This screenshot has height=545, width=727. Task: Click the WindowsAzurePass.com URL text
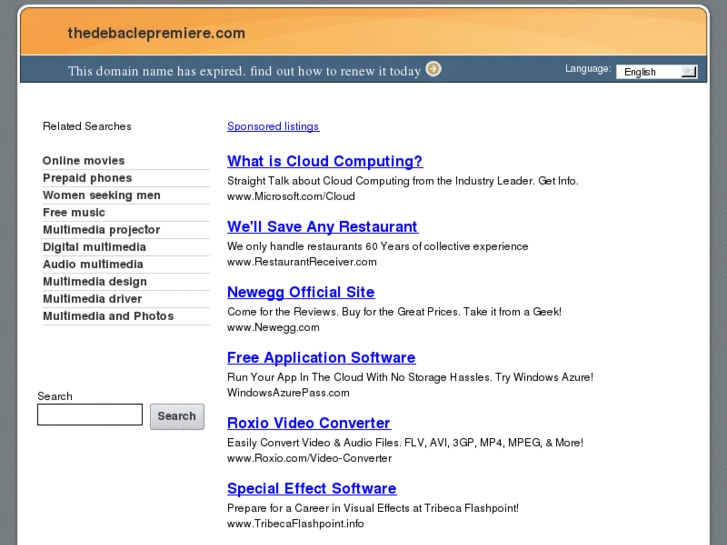click(288, 393)
